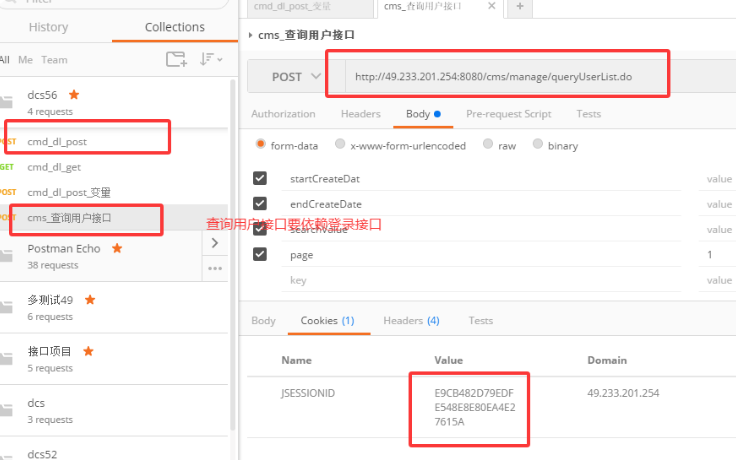Open the dcs56 collection folder
This screenshot has height=460, width=736.
point(114,103)
